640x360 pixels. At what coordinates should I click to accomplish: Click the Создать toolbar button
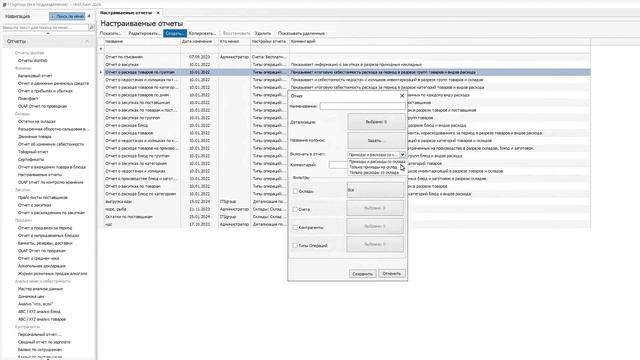[x=175, y=33]
